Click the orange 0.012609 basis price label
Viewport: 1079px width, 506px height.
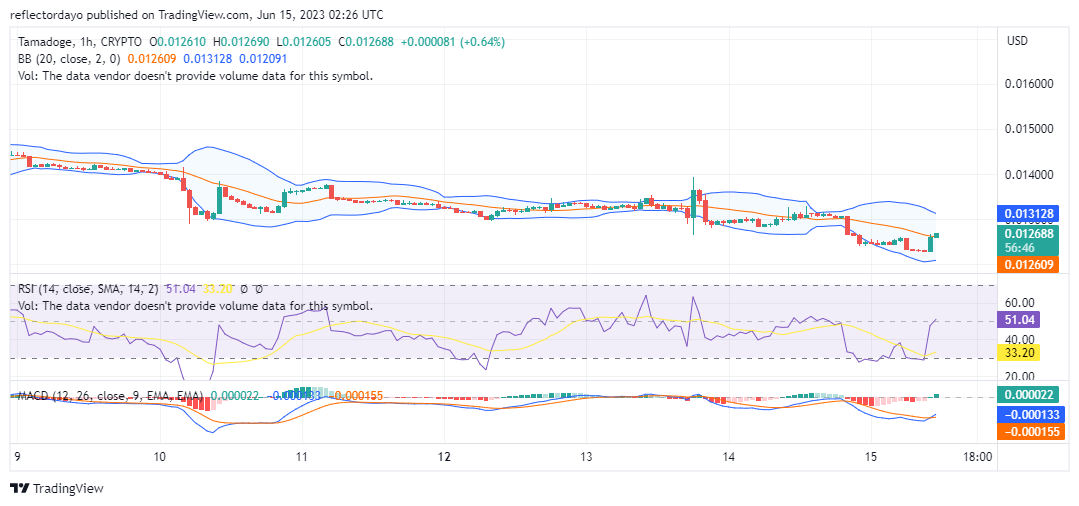(x=1029, y=264)
